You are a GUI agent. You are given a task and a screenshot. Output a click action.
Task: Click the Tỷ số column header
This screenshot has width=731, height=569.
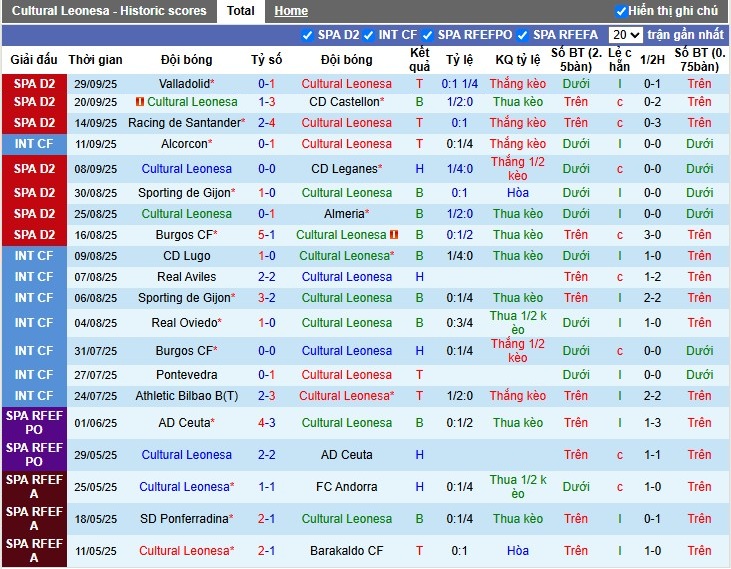[x=267, y=60]
